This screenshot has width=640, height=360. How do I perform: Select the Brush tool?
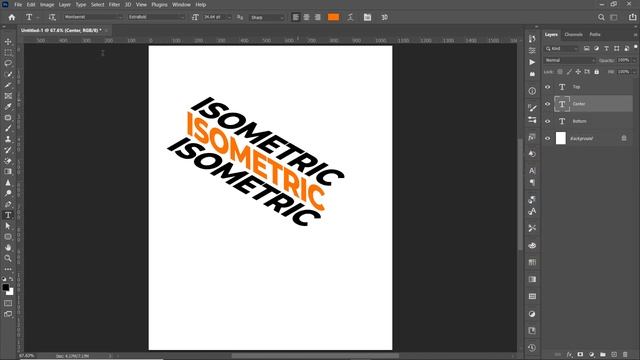pos(8,128)
